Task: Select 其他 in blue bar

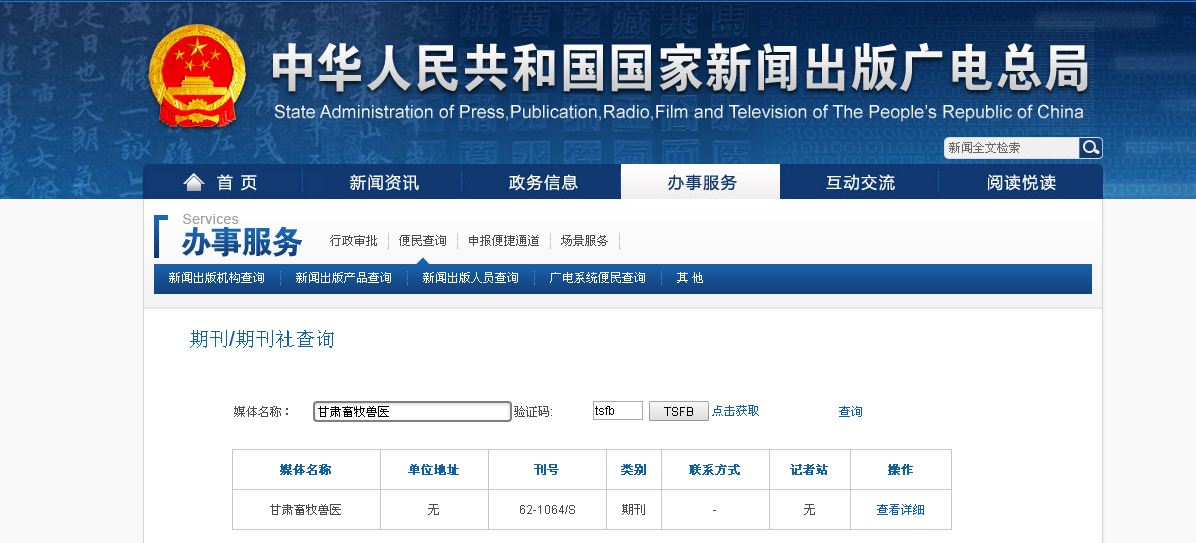Action: (x=690, y=278)
